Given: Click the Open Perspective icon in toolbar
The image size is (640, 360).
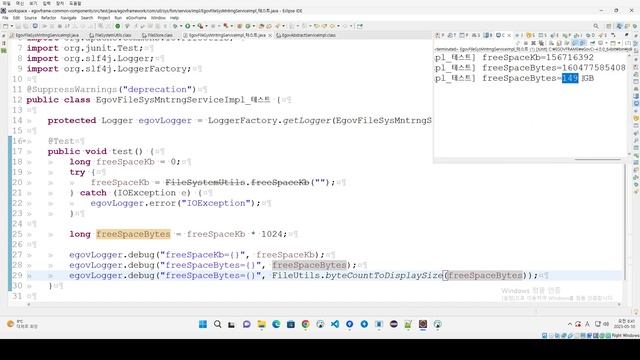Looking at the screenshot, I should coord(609,26).
